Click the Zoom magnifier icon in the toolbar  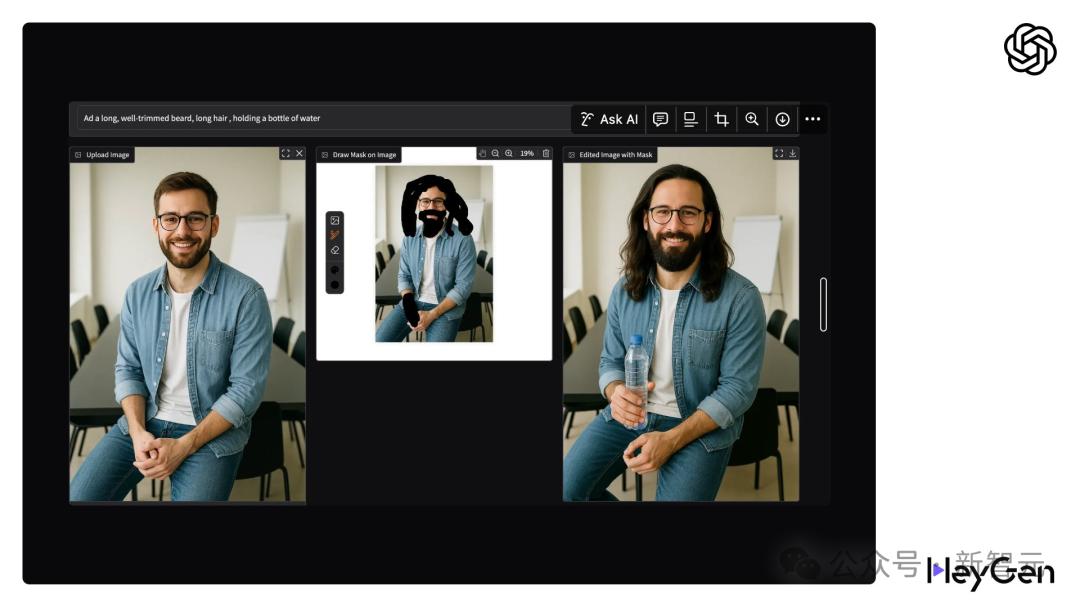click(753, 119)
